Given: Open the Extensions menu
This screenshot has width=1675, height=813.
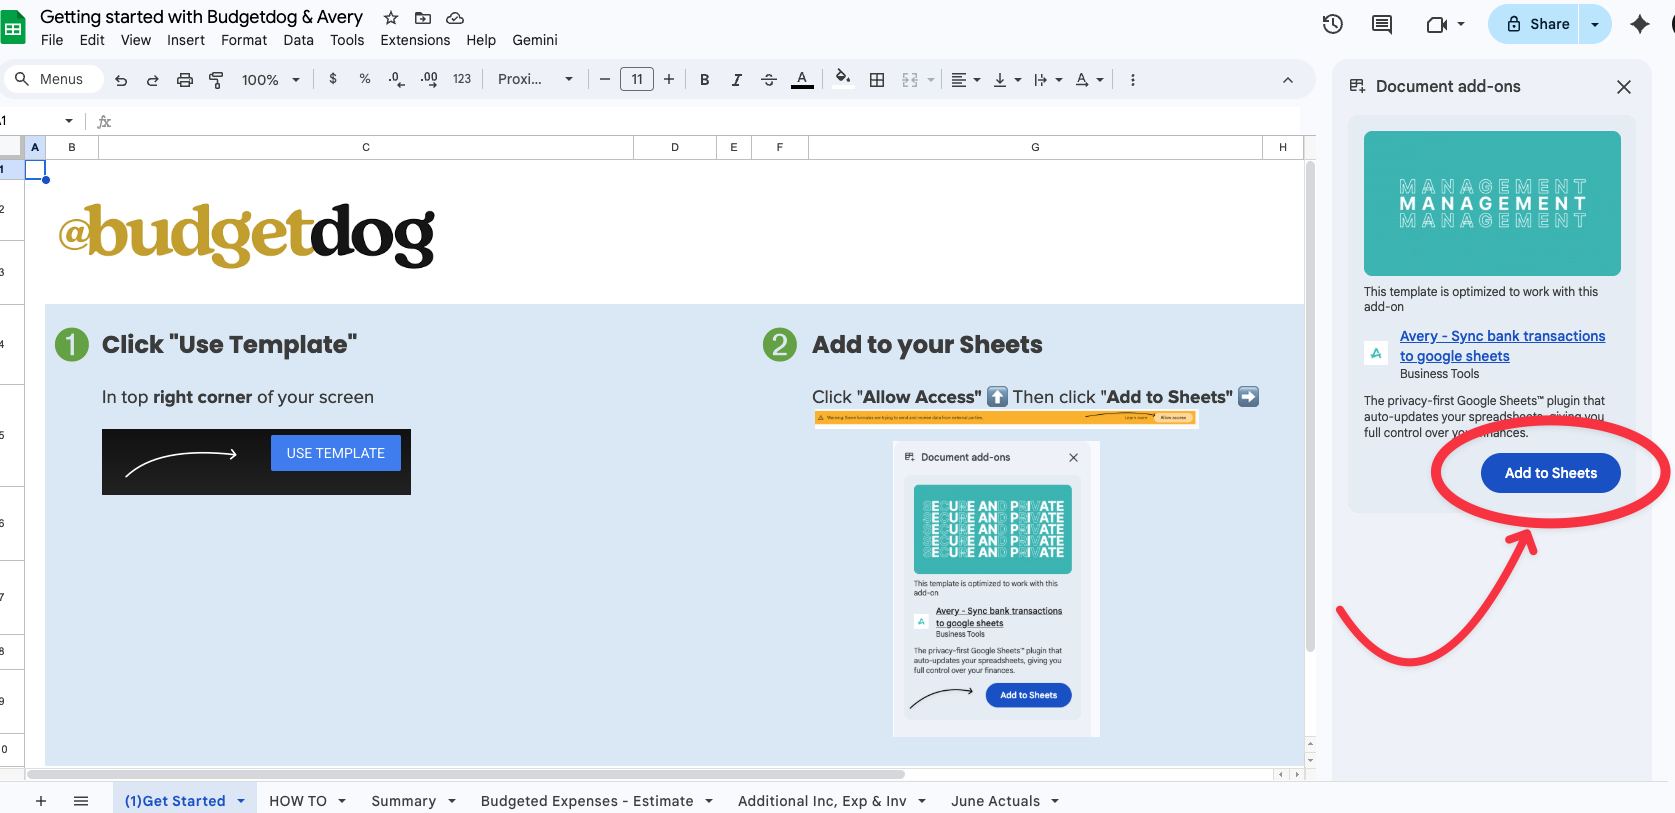Looking at the screenshot, I should (x=415, y=40).
